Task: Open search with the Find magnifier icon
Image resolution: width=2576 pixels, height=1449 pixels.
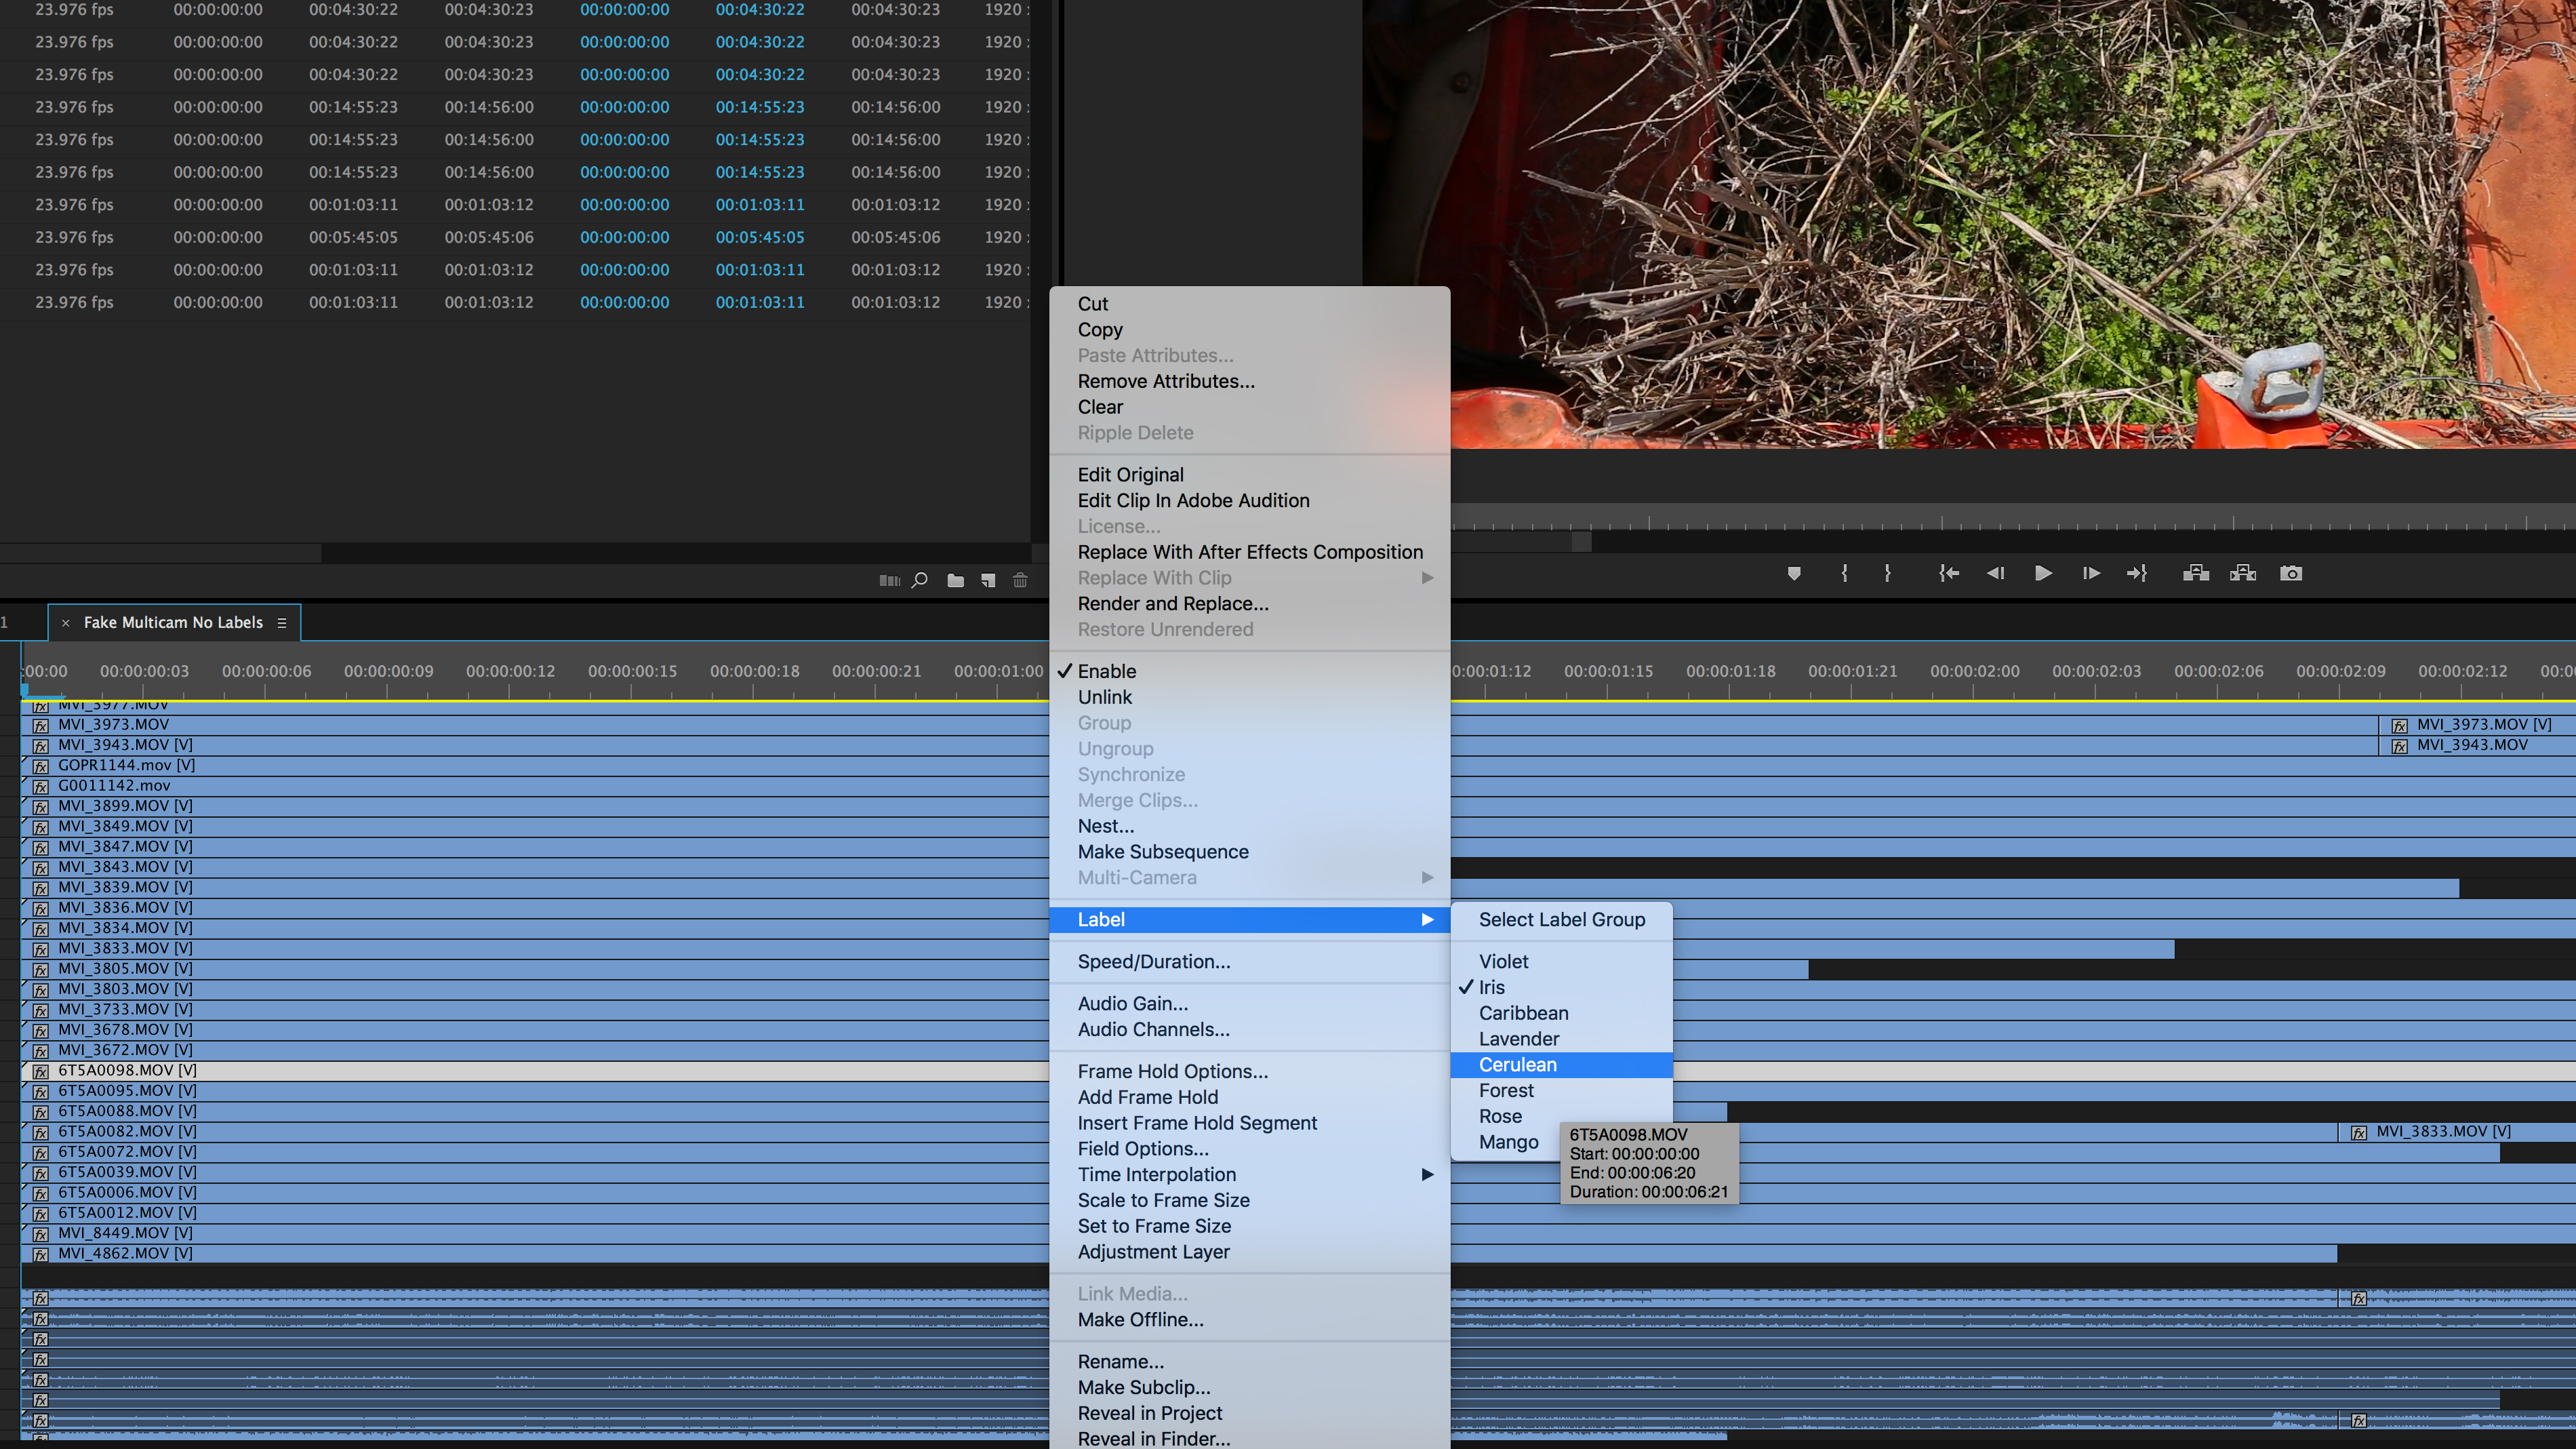Action: pos(919,580)
